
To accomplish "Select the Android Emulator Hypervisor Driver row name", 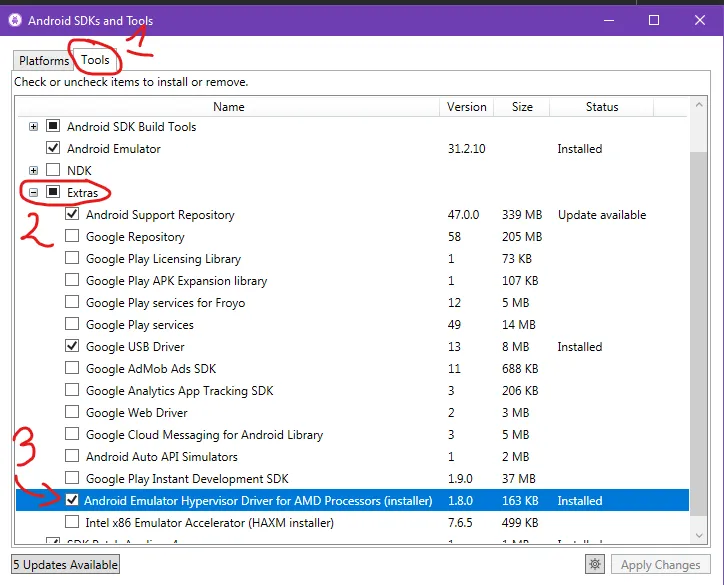I will point(258,501).
